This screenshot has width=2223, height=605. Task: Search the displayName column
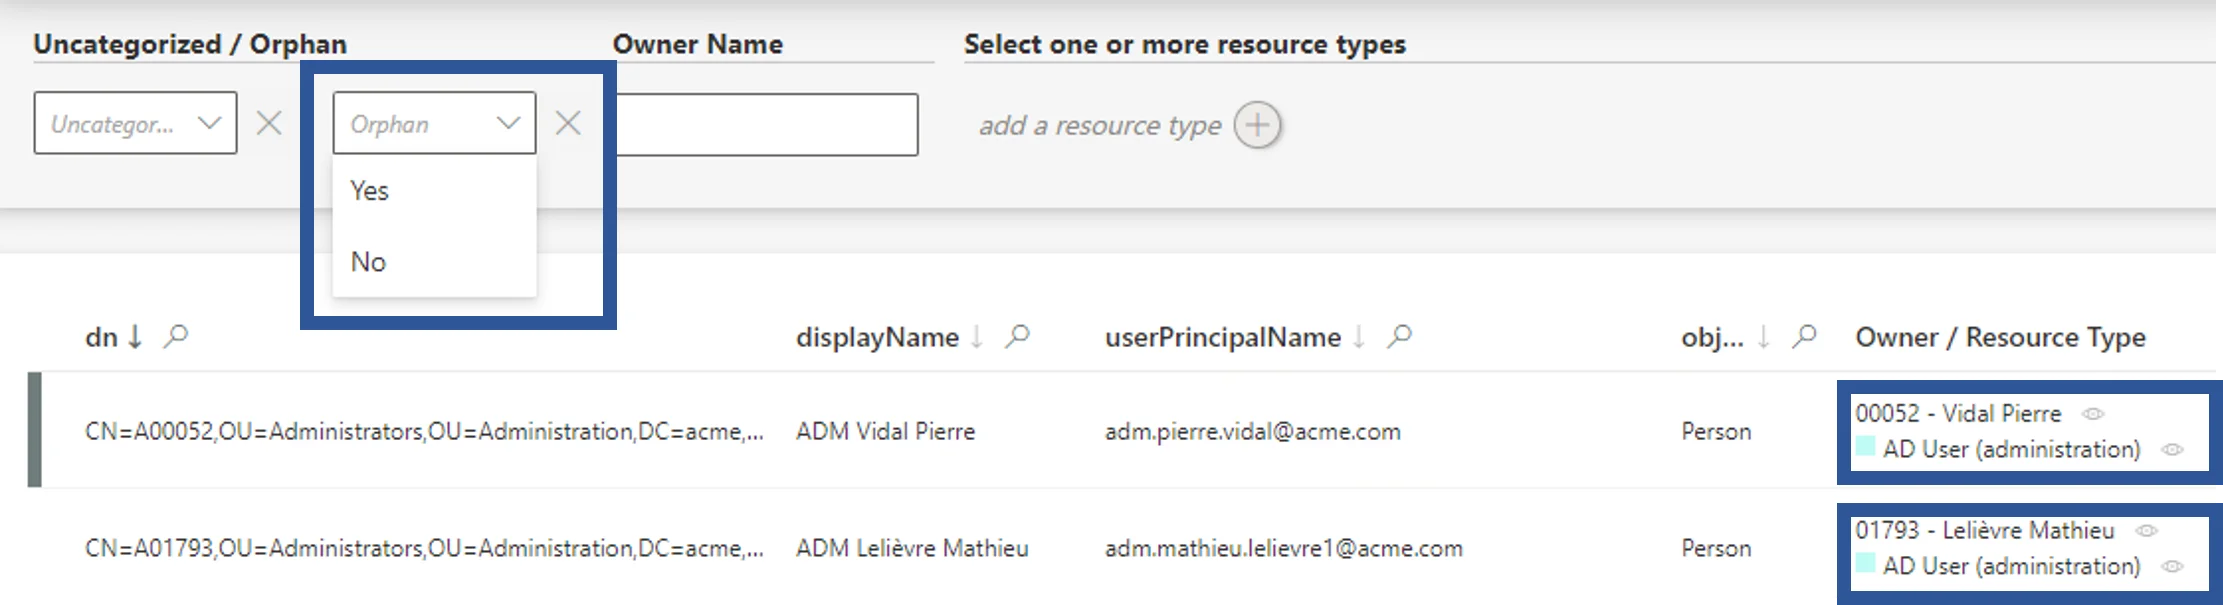(1017, 336)
